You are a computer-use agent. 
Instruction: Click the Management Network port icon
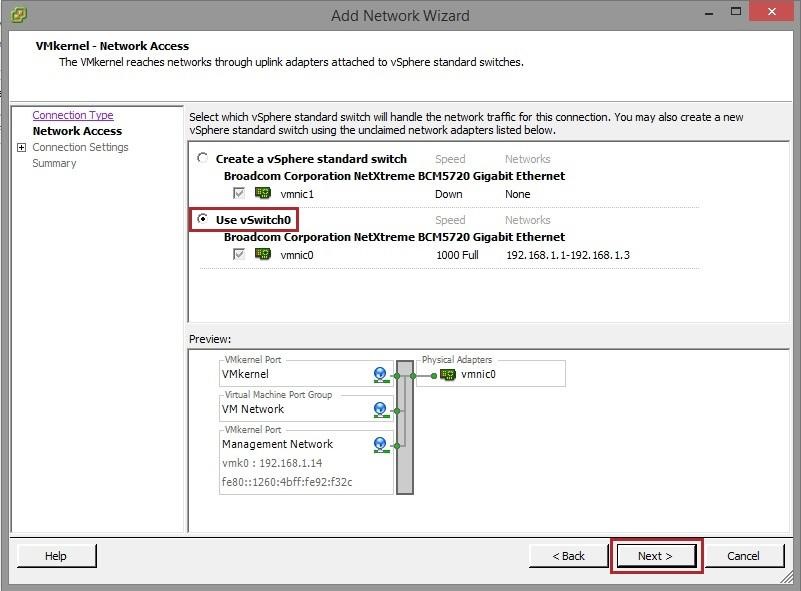point(380,445)
